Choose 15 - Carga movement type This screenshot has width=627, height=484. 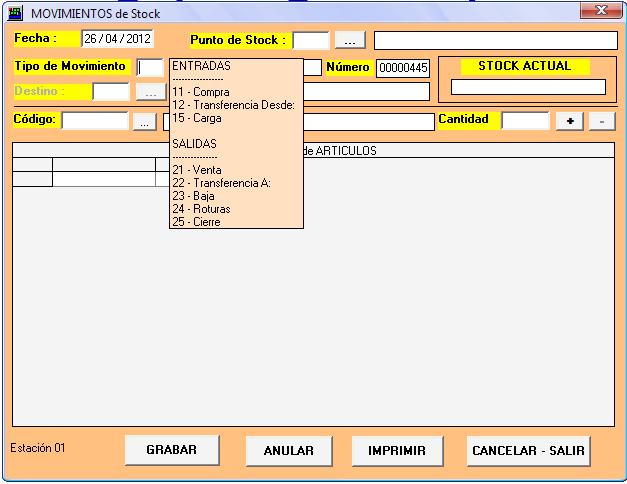tap(197, 118)
